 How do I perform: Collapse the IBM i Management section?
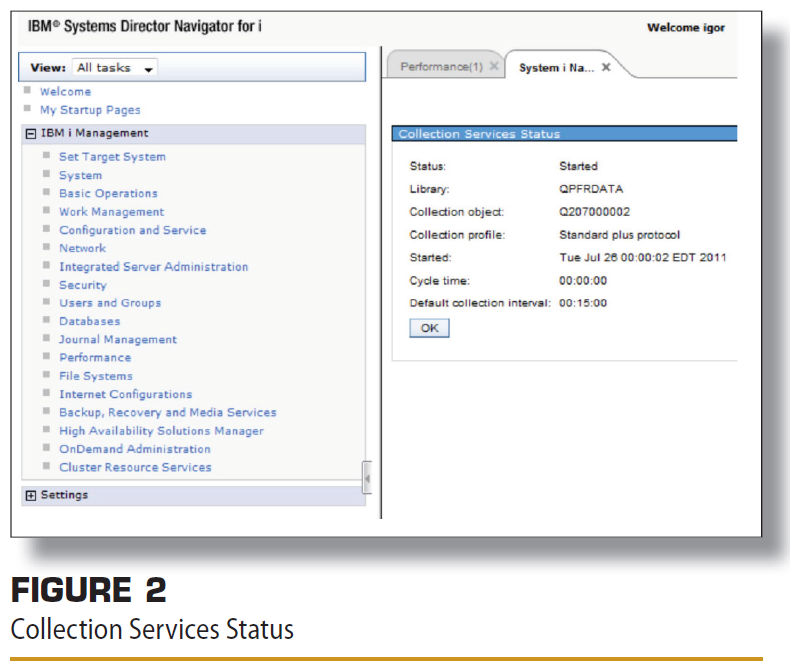tap(31, 133)
